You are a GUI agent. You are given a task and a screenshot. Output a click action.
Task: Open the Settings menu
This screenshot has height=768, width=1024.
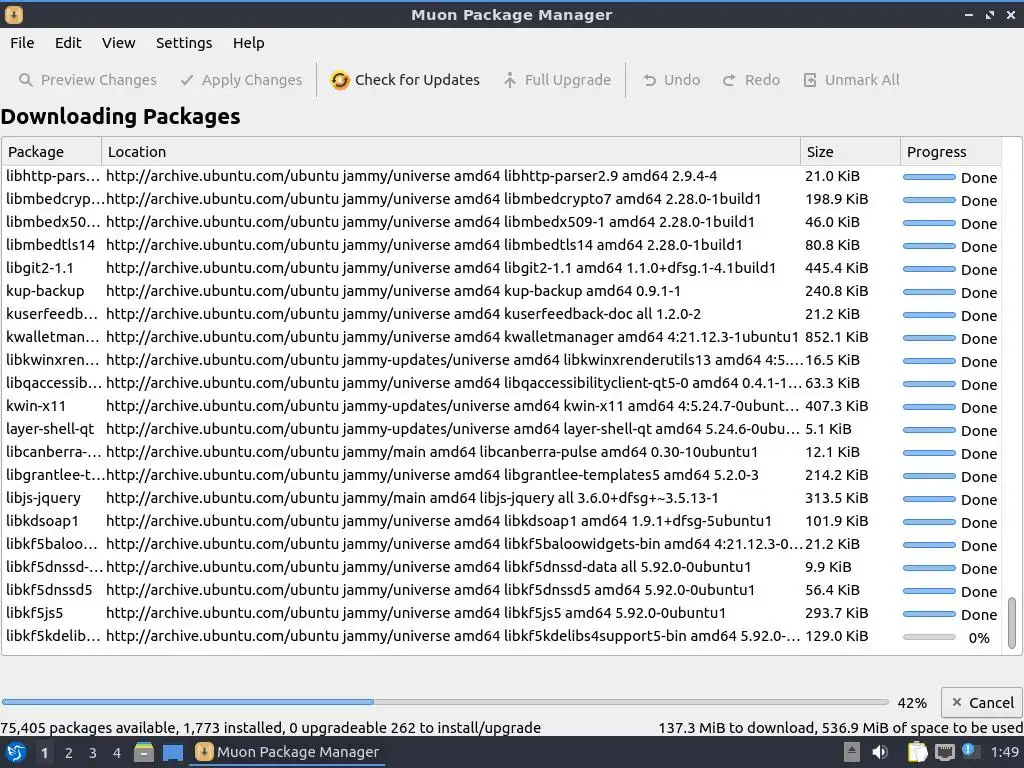184,43
